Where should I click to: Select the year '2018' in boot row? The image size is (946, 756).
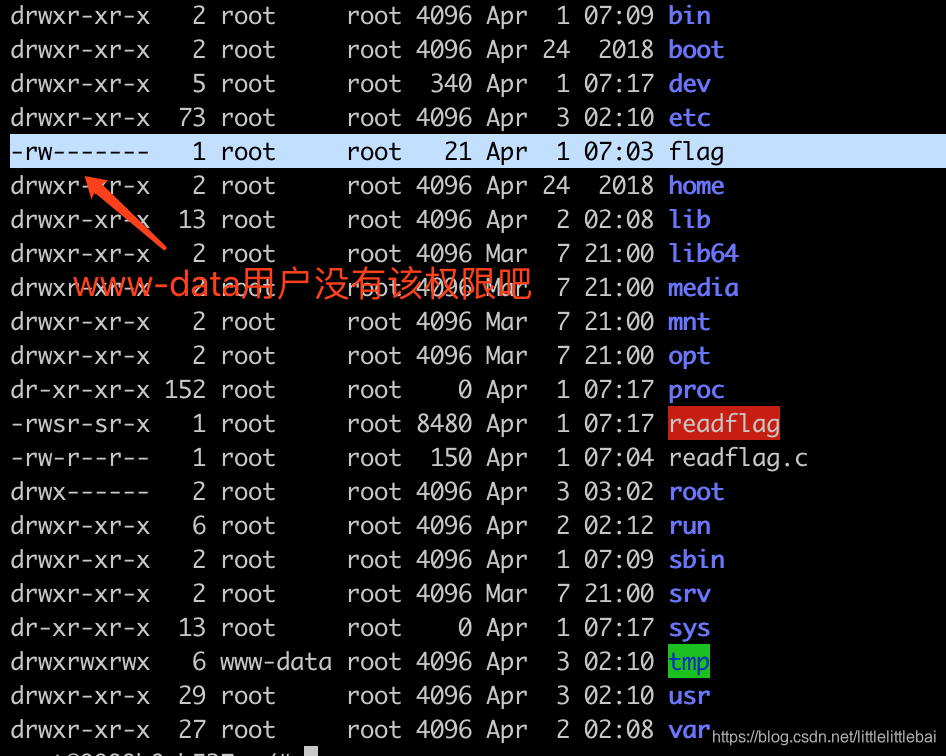(626, 49)
